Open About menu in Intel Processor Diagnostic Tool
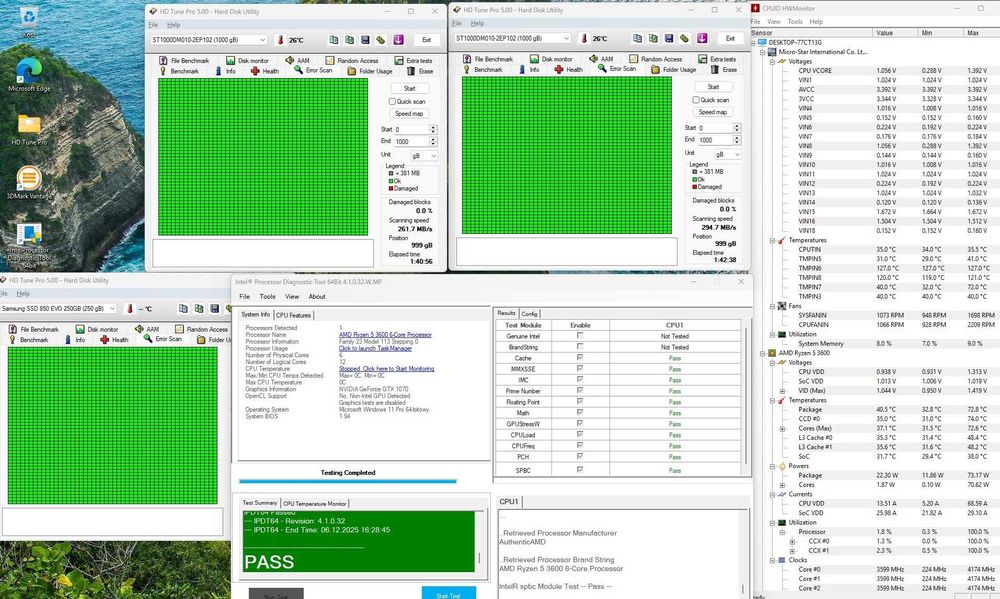This screenshot has width=1000, height=599. pyautogui.click(x=317, y=297)
